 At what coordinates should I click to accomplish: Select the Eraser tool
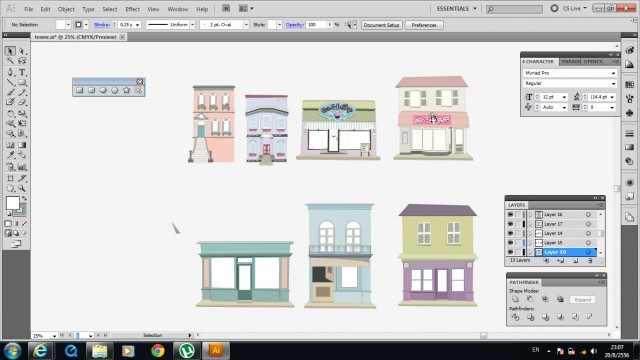click(x=22, y=102)
